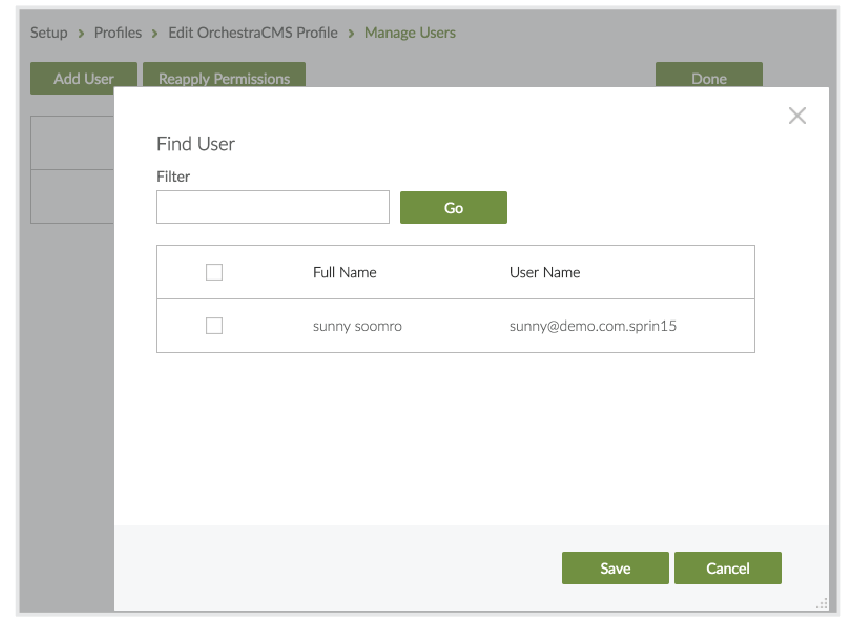Cancel the Find User dialog

[727, 568]
